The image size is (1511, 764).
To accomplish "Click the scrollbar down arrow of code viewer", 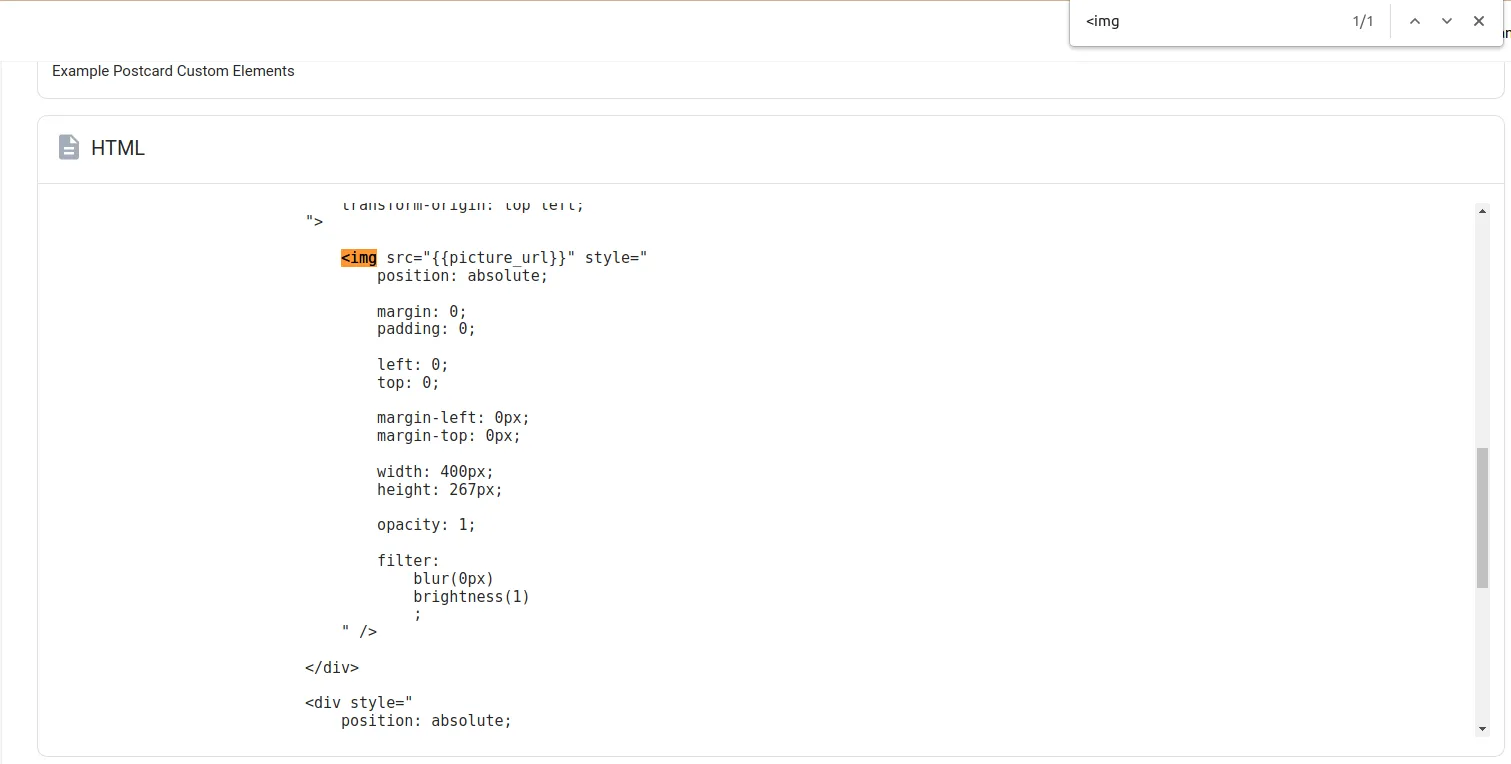I will [1483, 727].
